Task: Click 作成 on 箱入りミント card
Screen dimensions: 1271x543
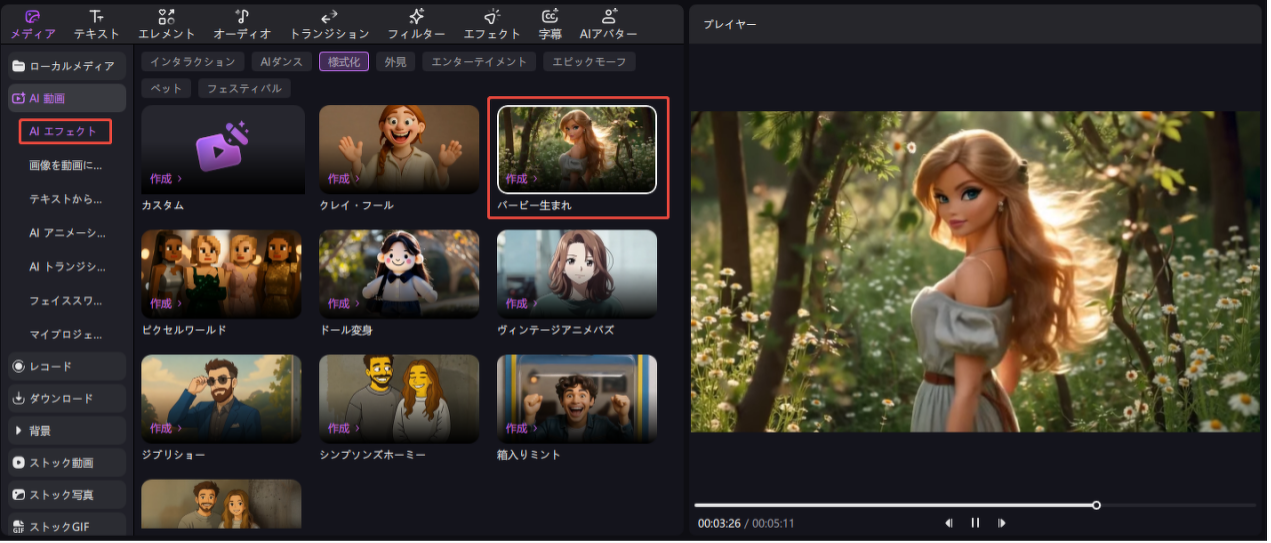Action: pyautogui.click(x=522, y=428)
